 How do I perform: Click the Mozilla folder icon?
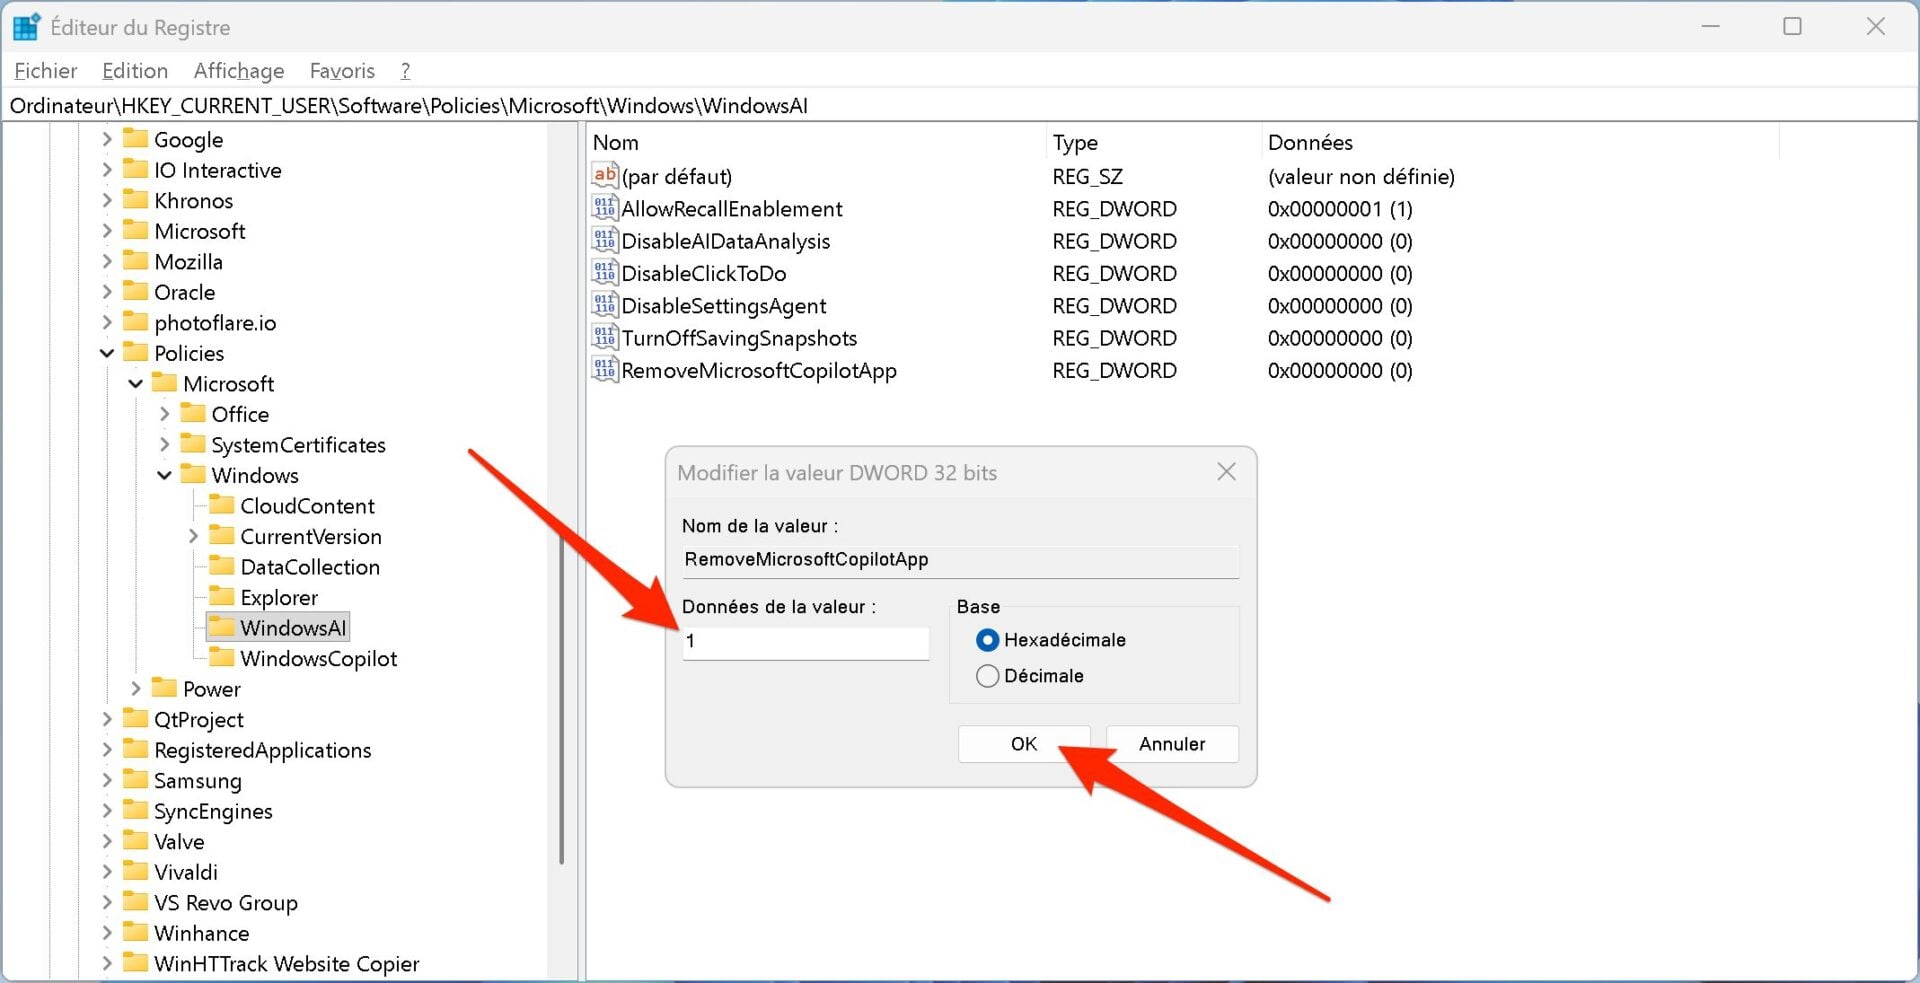point(135,260)
